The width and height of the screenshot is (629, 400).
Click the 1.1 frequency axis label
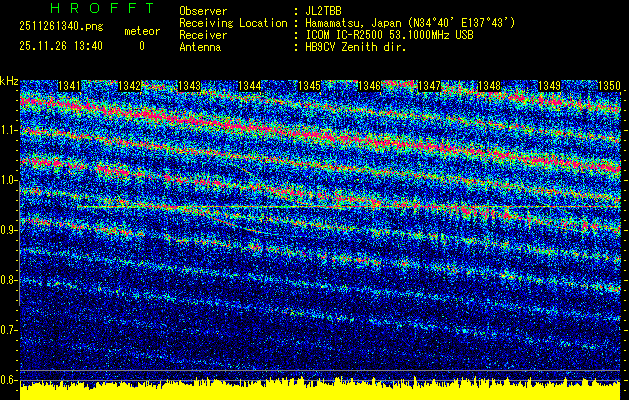tap(9, 130)
